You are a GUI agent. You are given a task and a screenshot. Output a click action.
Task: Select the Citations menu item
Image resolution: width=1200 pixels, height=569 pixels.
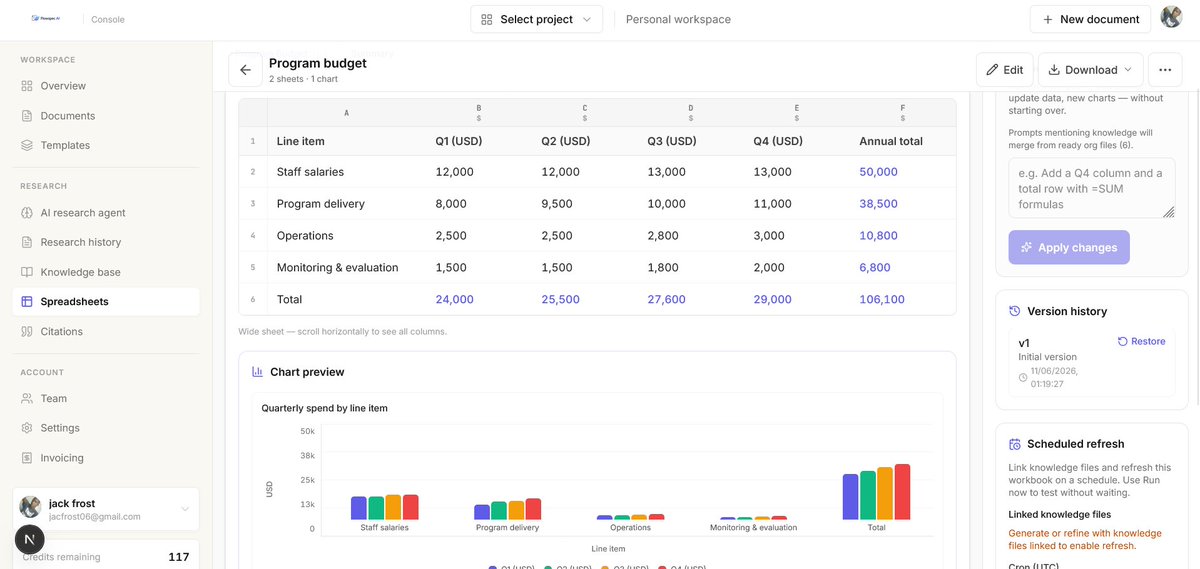click(106, 331)
